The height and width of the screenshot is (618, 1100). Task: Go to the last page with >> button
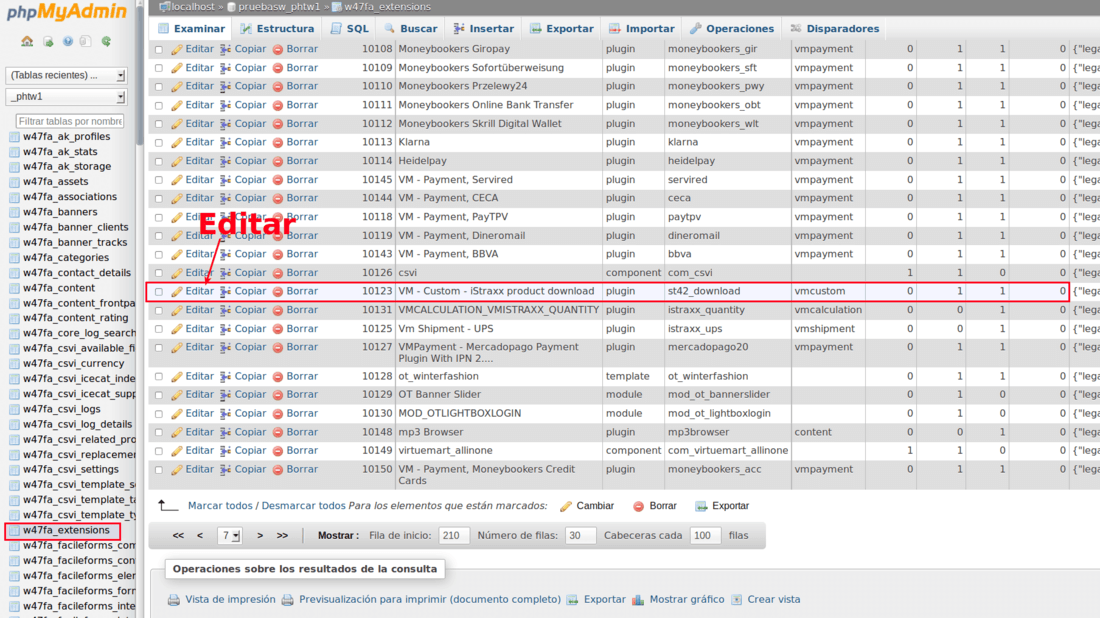pyautogui.click(x=282, y=536)
